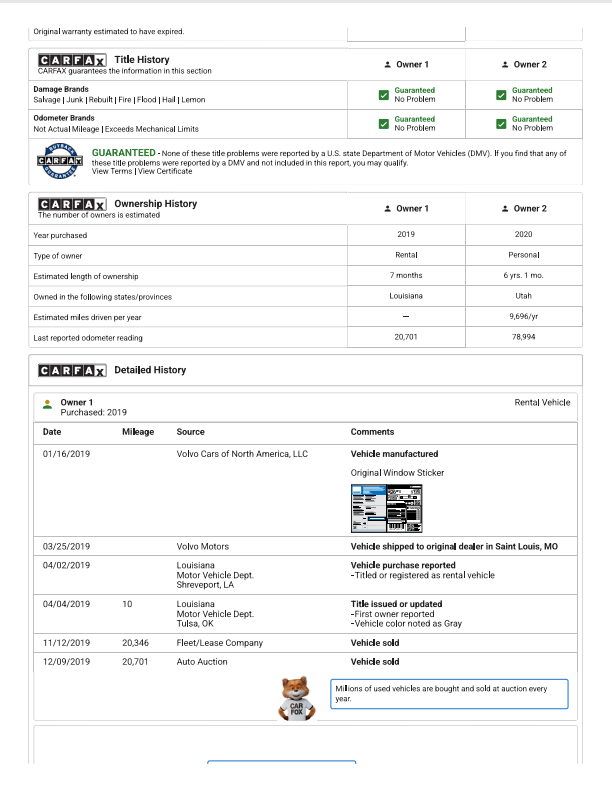Click the 'Millions of used vehicles' speech bubble

[449, 693]
